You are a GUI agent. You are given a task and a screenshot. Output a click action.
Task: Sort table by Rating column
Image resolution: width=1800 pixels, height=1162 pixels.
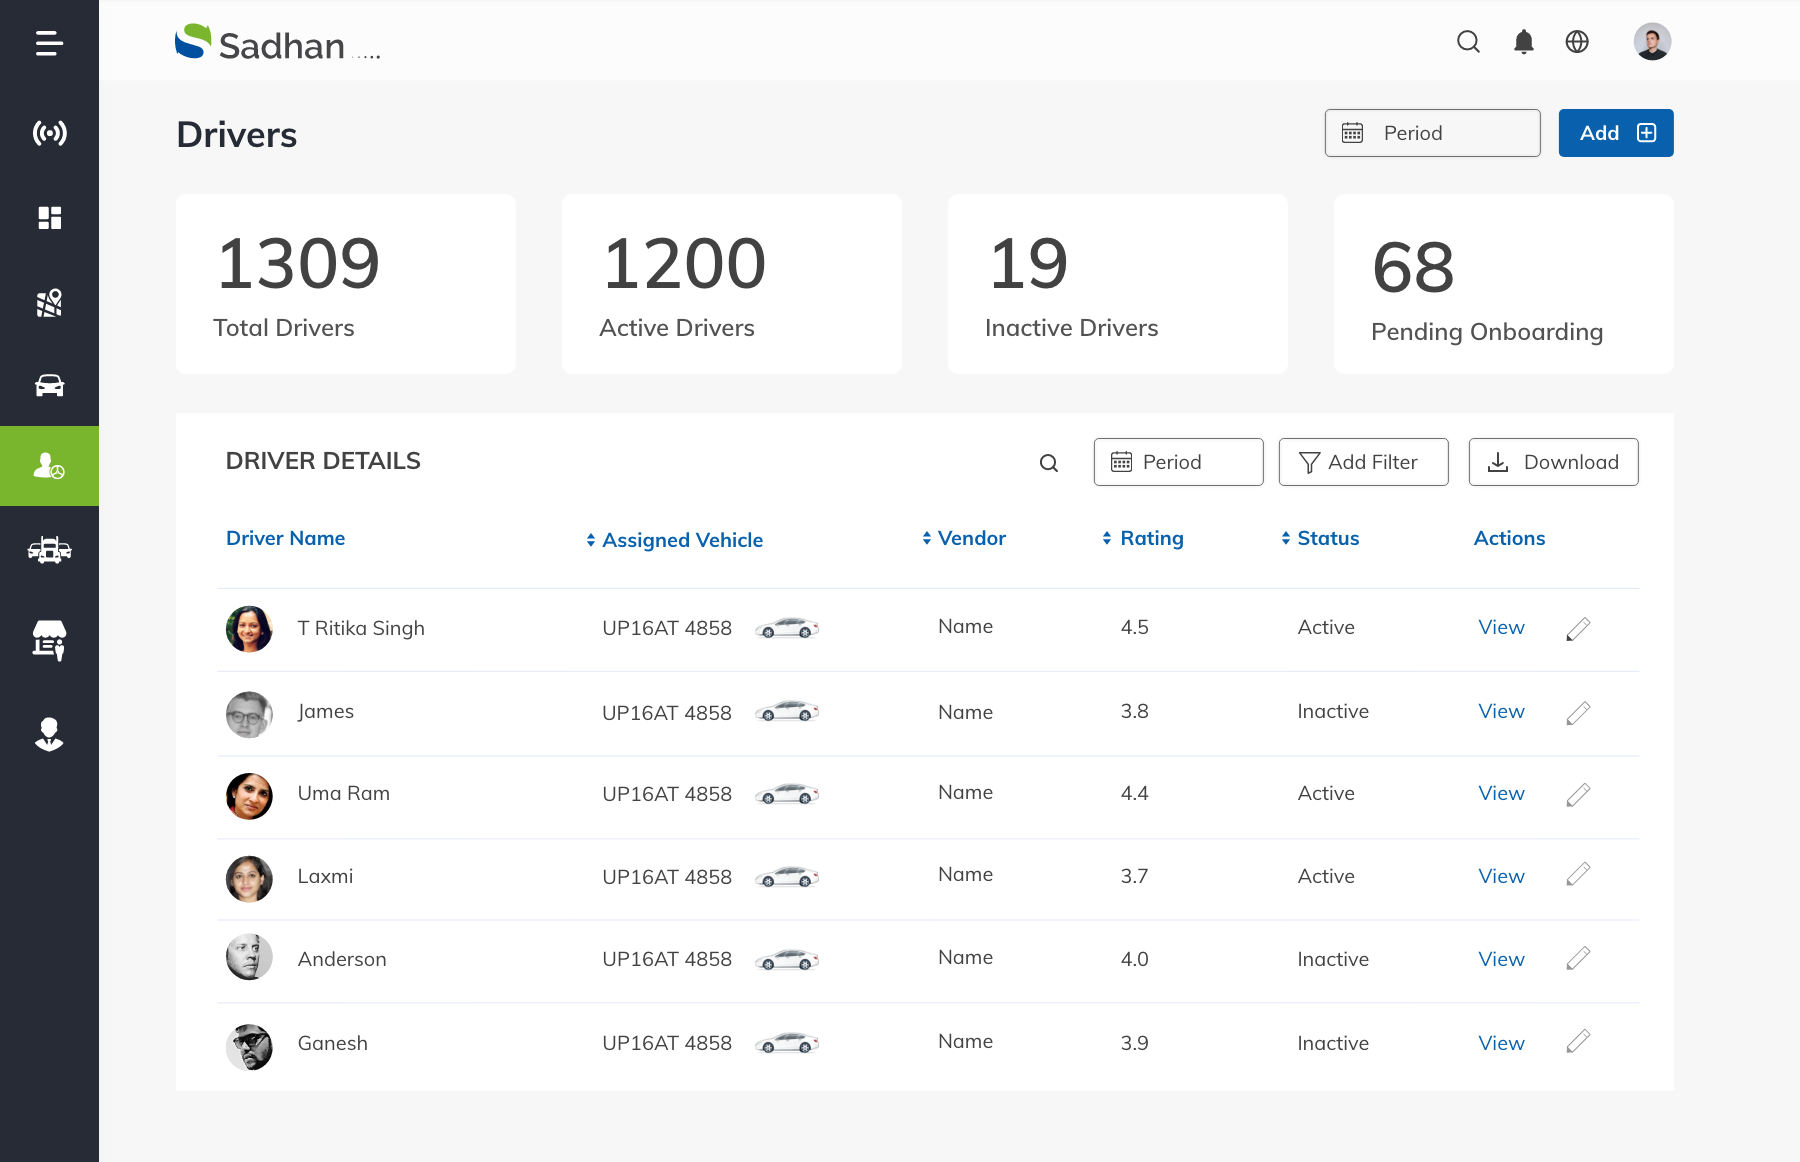click(x=1143, y=538)
